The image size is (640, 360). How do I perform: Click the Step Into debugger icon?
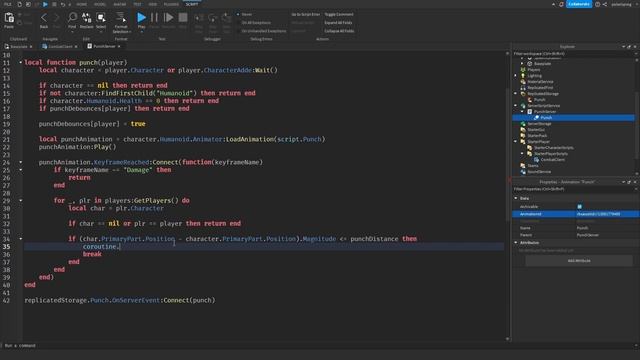click(x=199, y=18)
